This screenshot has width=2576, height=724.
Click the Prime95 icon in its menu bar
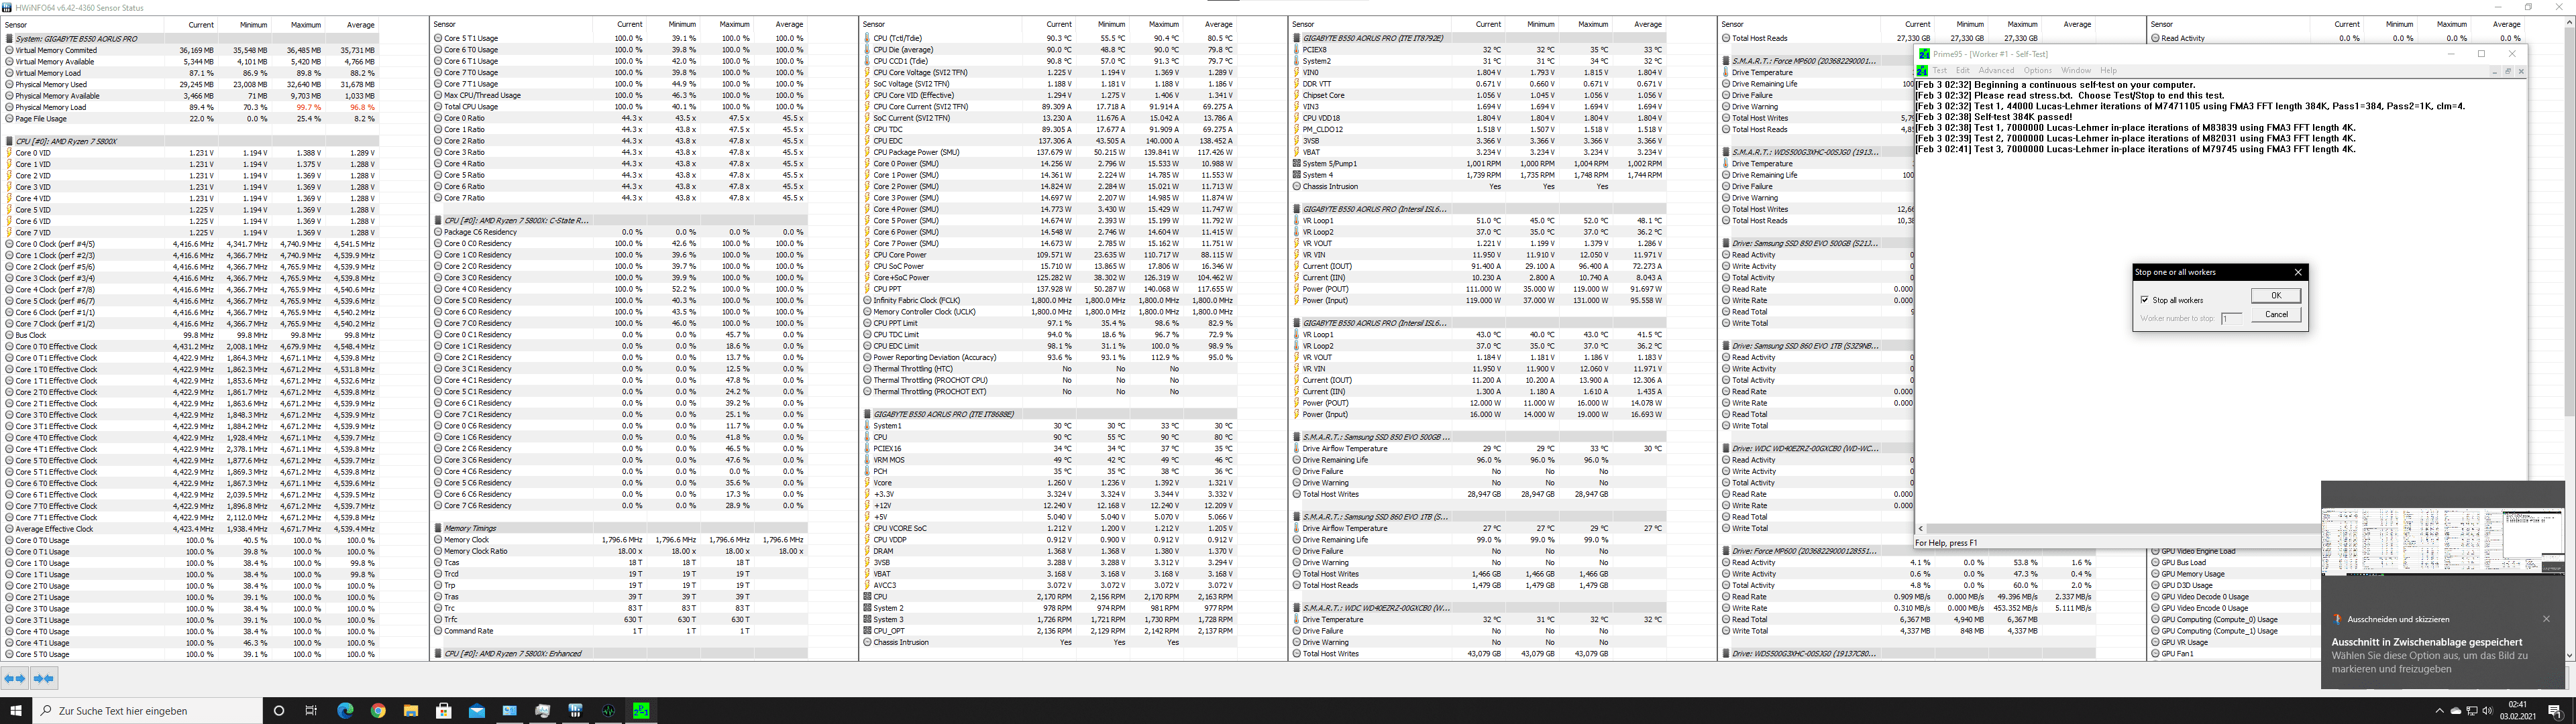tap(1922, 71)
